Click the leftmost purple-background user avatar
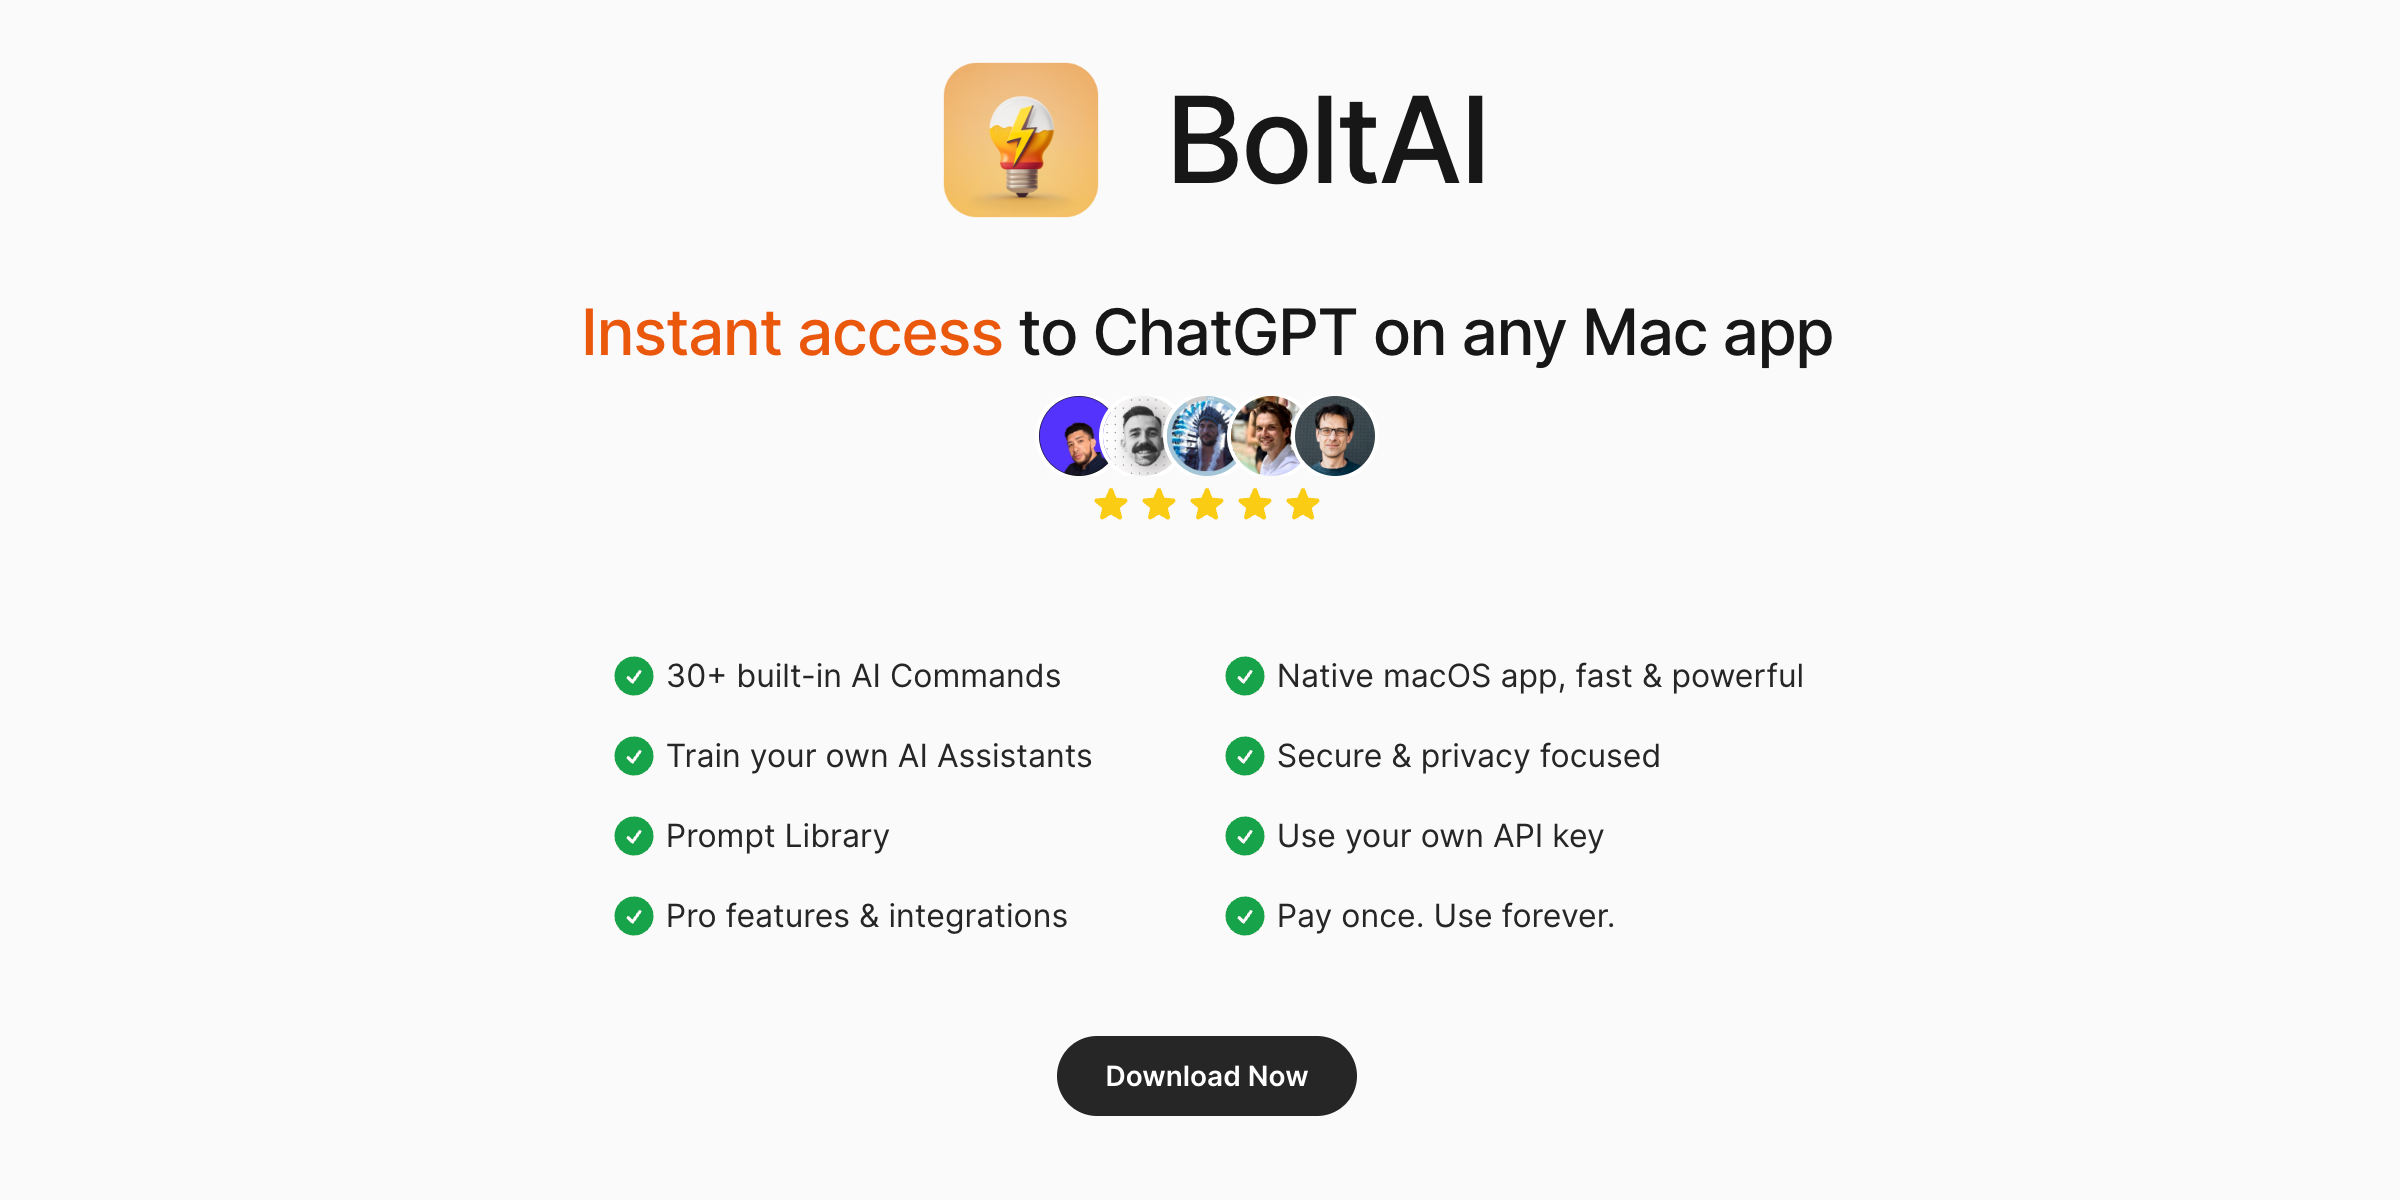 (x=1072, y=435)
